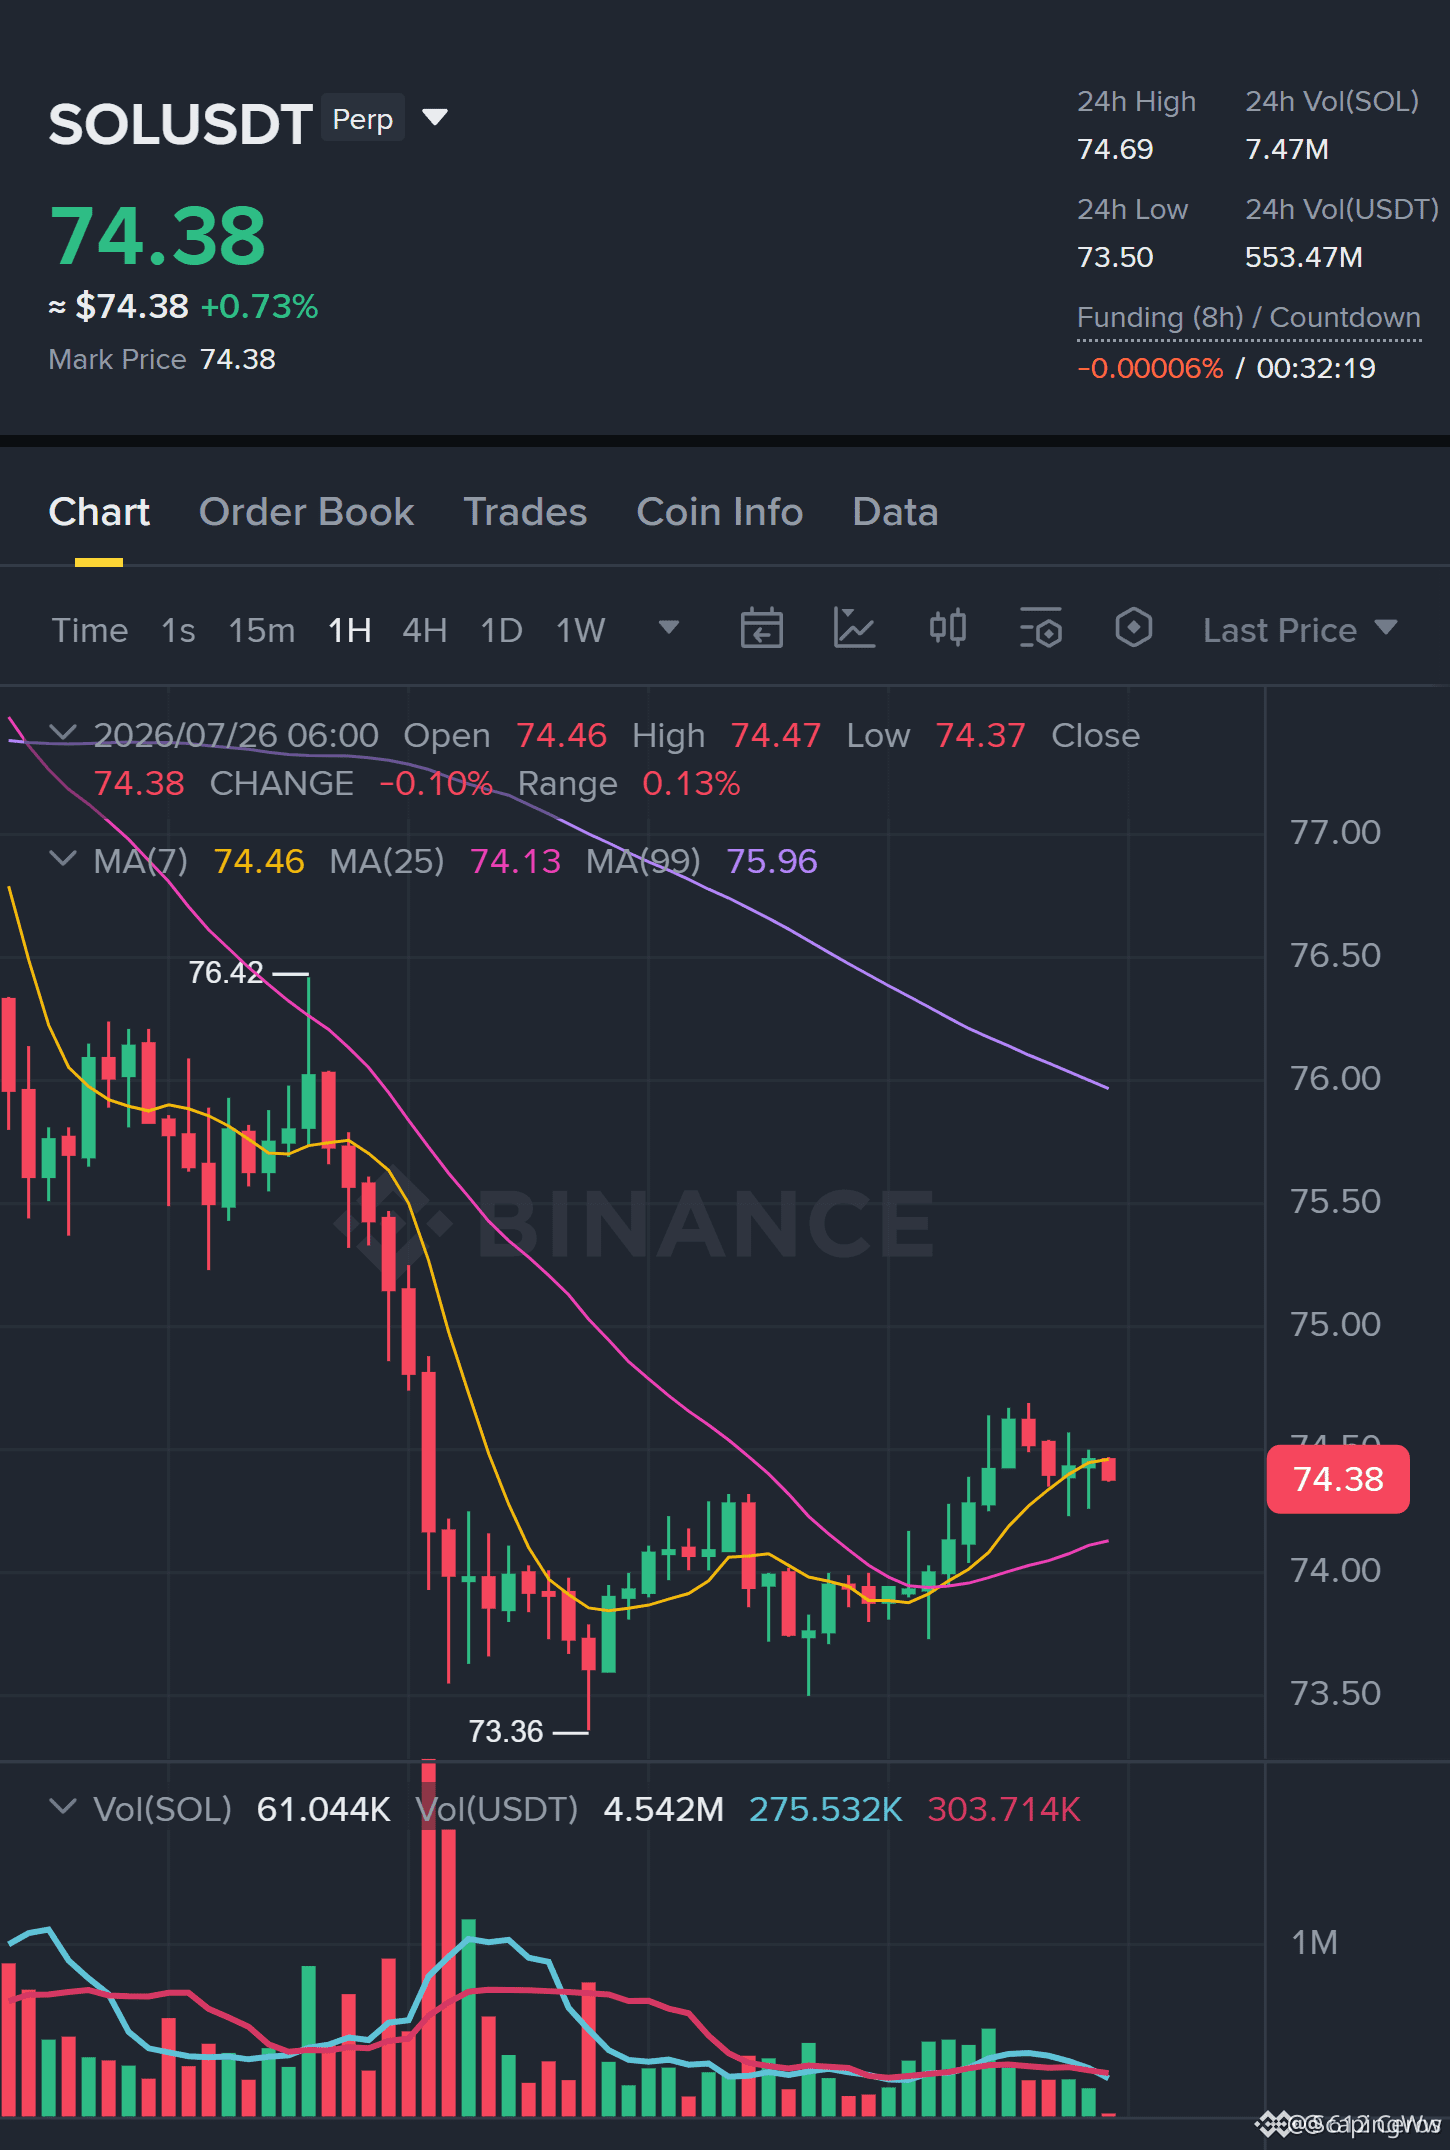Viewport: 1450px width, 2150px height.
Task: Open the calendar date jump icon
Action: (761, 629)
